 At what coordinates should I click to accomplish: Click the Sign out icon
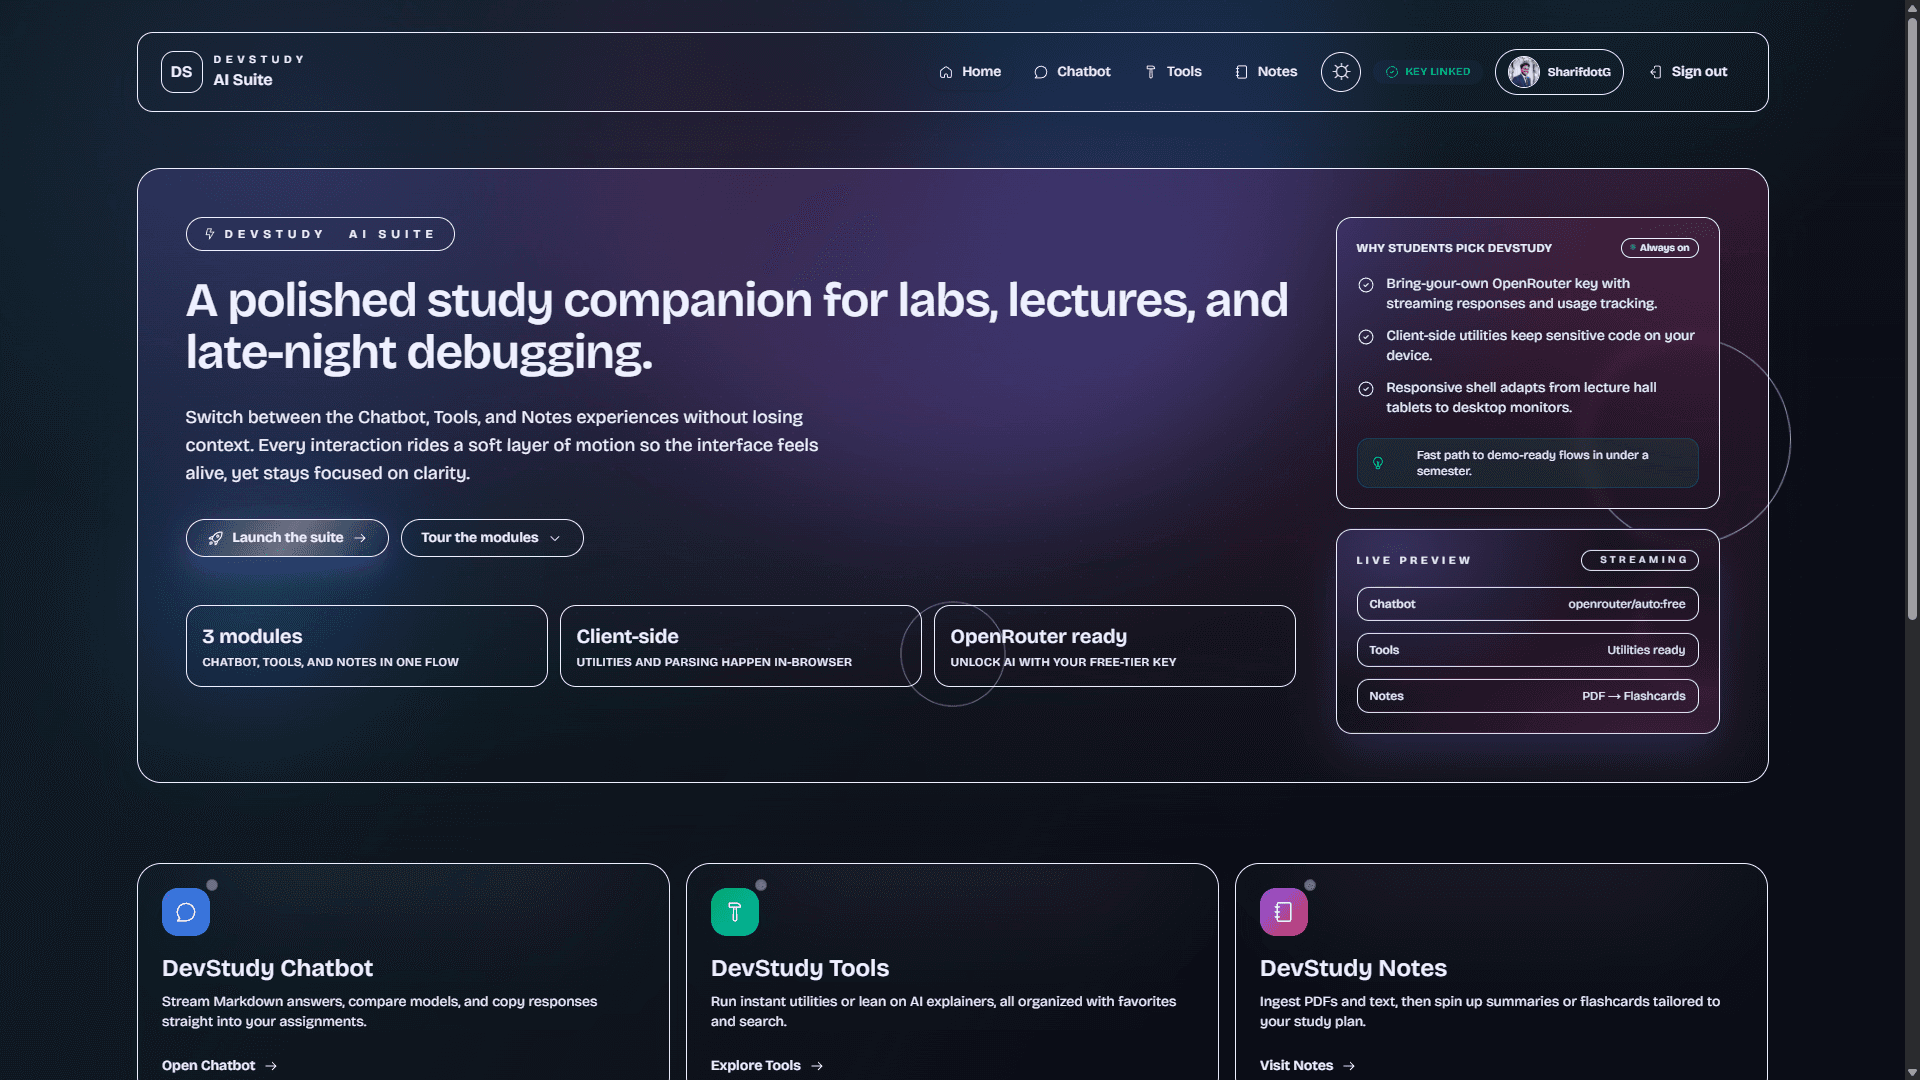coord(1655,71)
